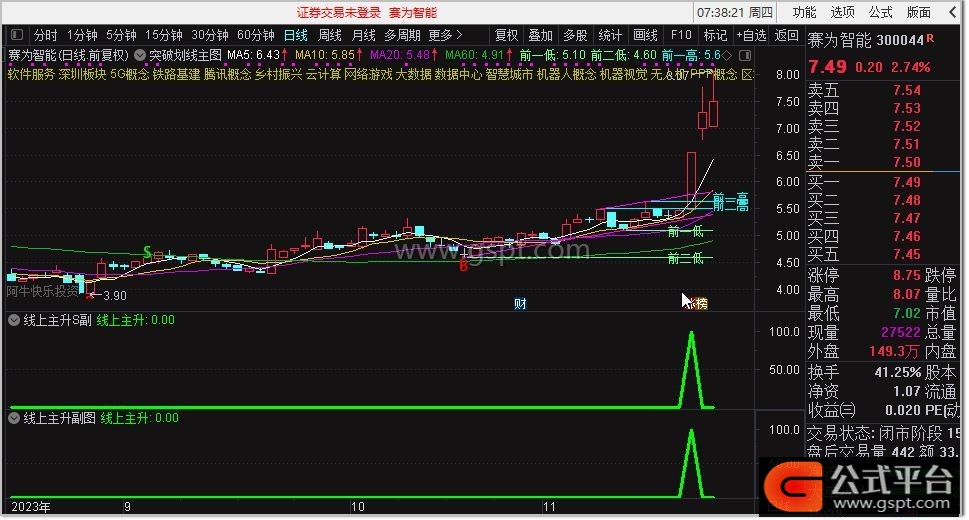
Task: Click the 铁路基建 concept tag
Action: click(176, 75)
